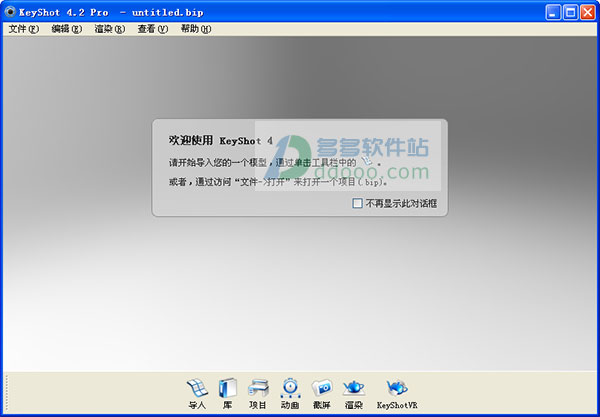This screenshot has height=417, width=600.
Task: Maximize the KeyShot window
Action: [x=570, y=12]
